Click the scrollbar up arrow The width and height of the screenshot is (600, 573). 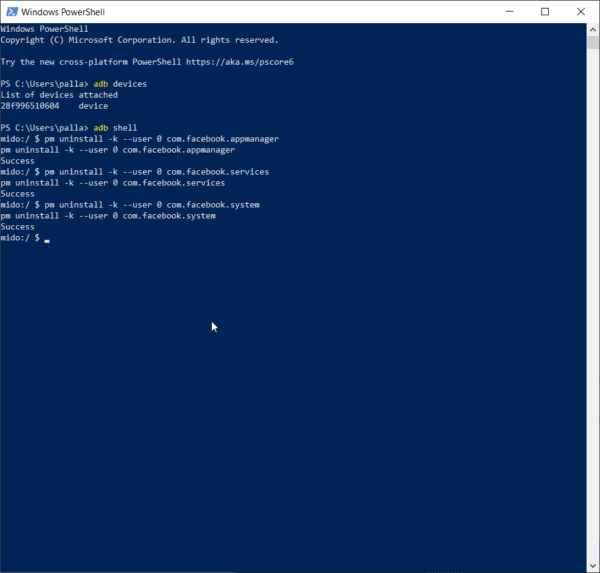point(593,29)
